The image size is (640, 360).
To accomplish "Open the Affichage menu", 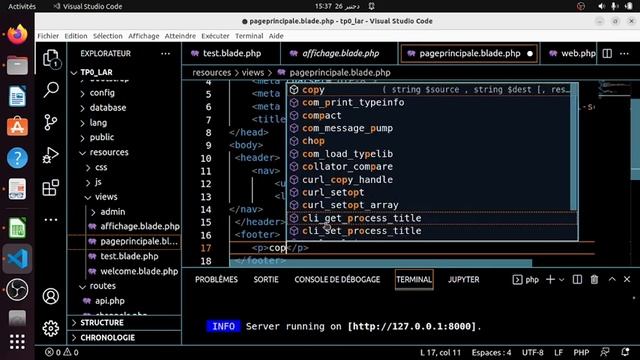I will (144, 36).
